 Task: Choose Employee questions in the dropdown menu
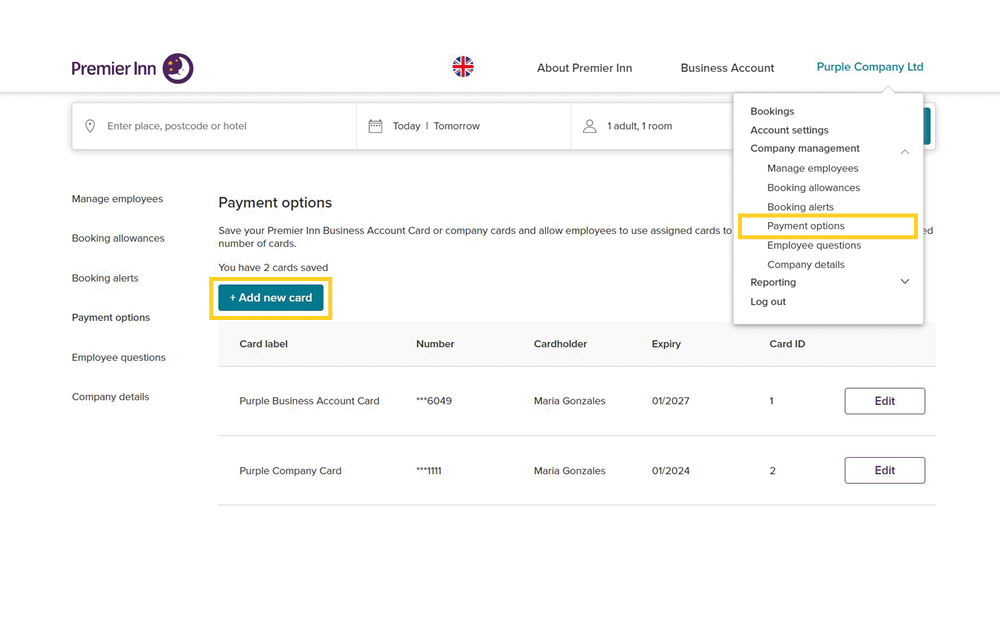814,245
